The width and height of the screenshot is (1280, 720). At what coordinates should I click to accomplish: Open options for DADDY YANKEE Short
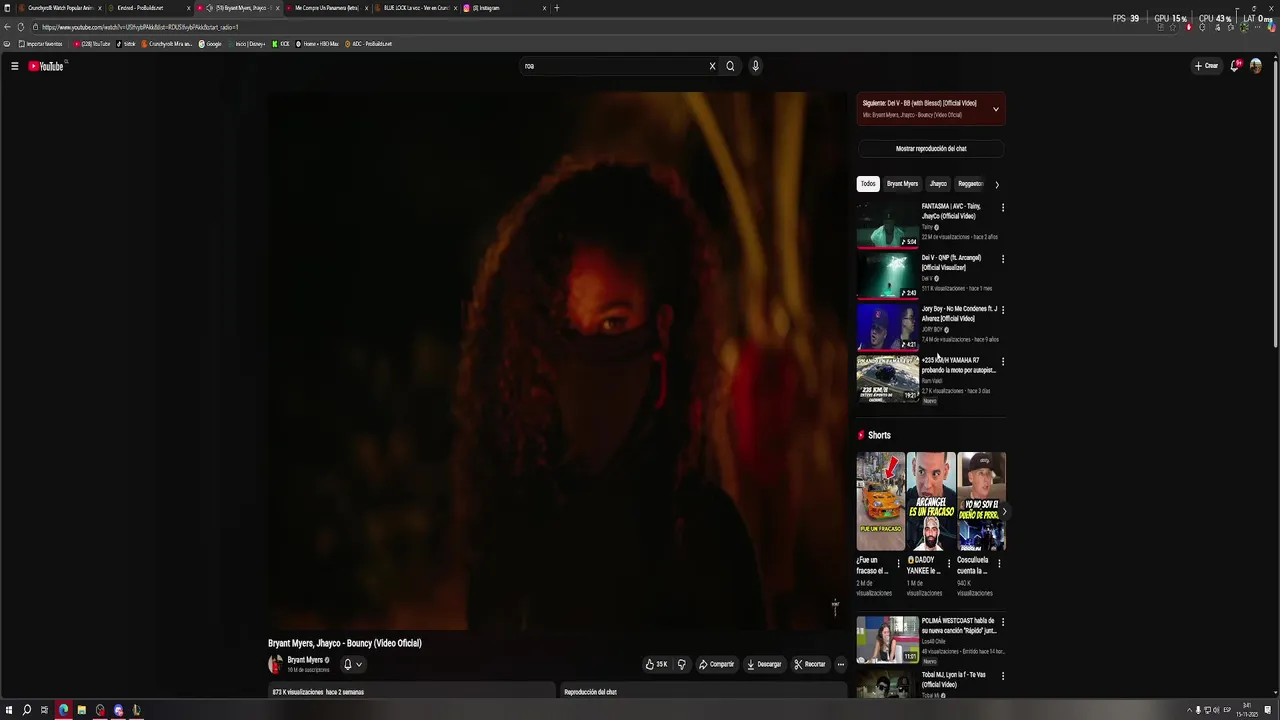tap(949, 563)
